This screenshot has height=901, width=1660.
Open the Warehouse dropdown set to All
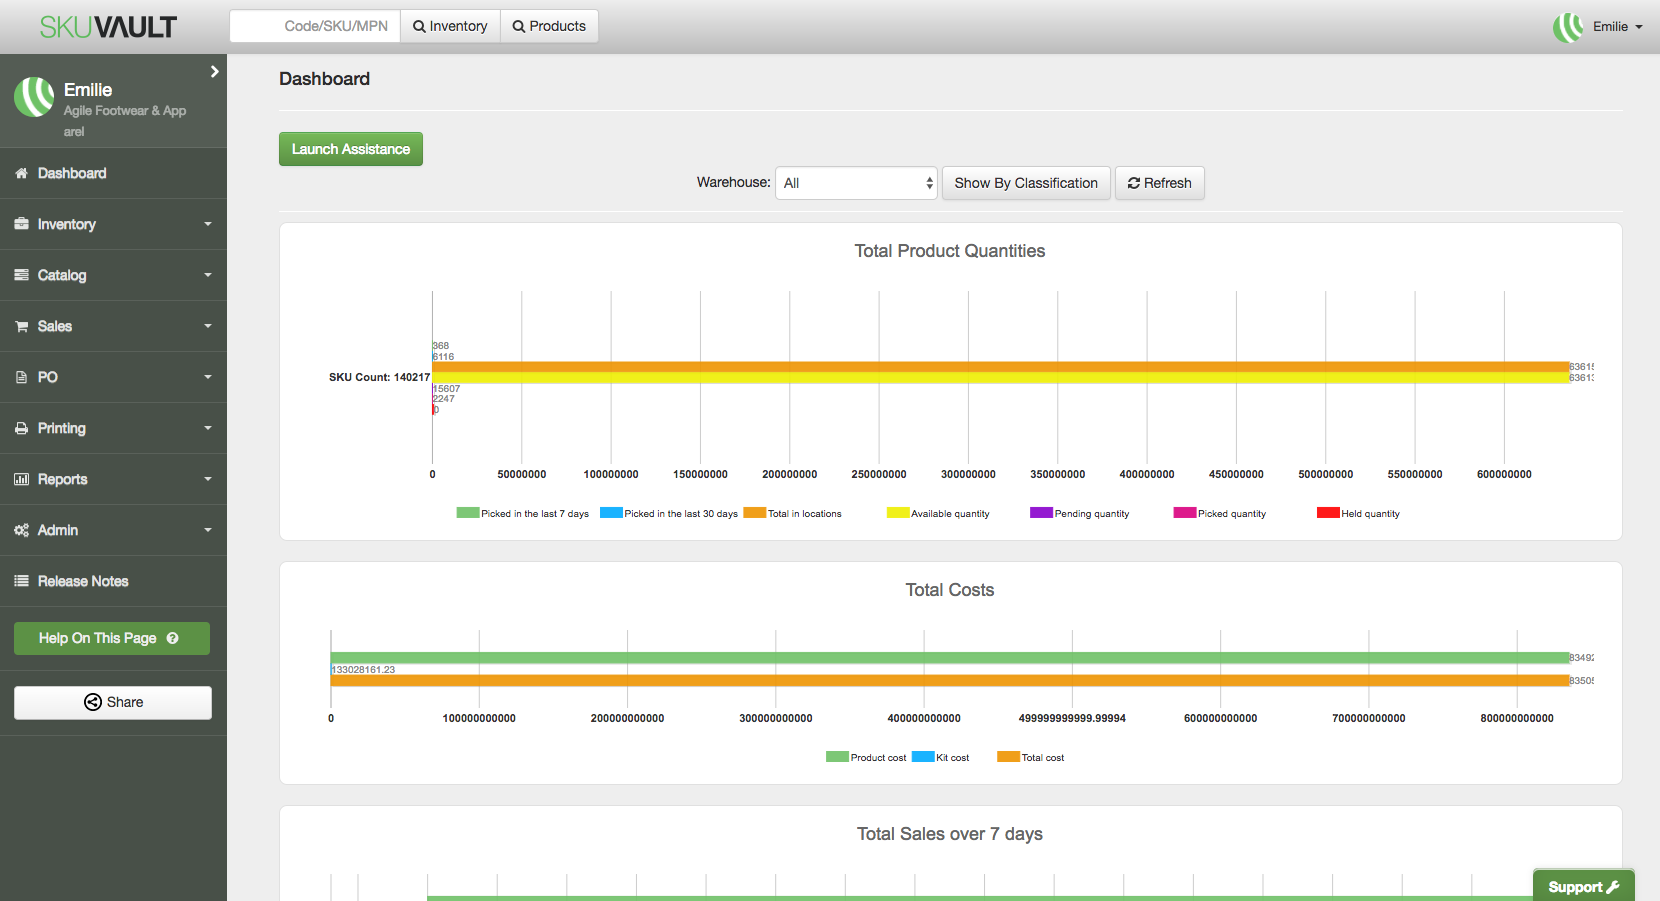856,183
